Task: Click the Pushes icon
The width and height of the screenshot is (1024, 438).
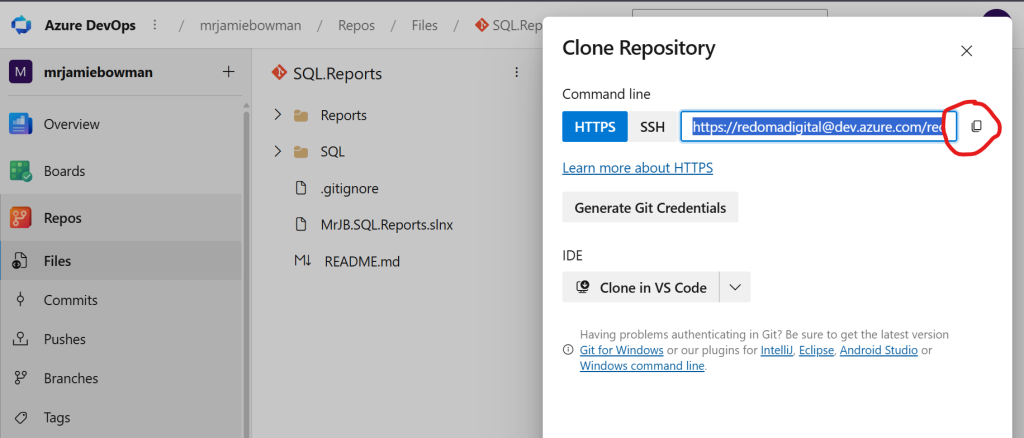Action: pyautogui.click(x=20, y=339)
